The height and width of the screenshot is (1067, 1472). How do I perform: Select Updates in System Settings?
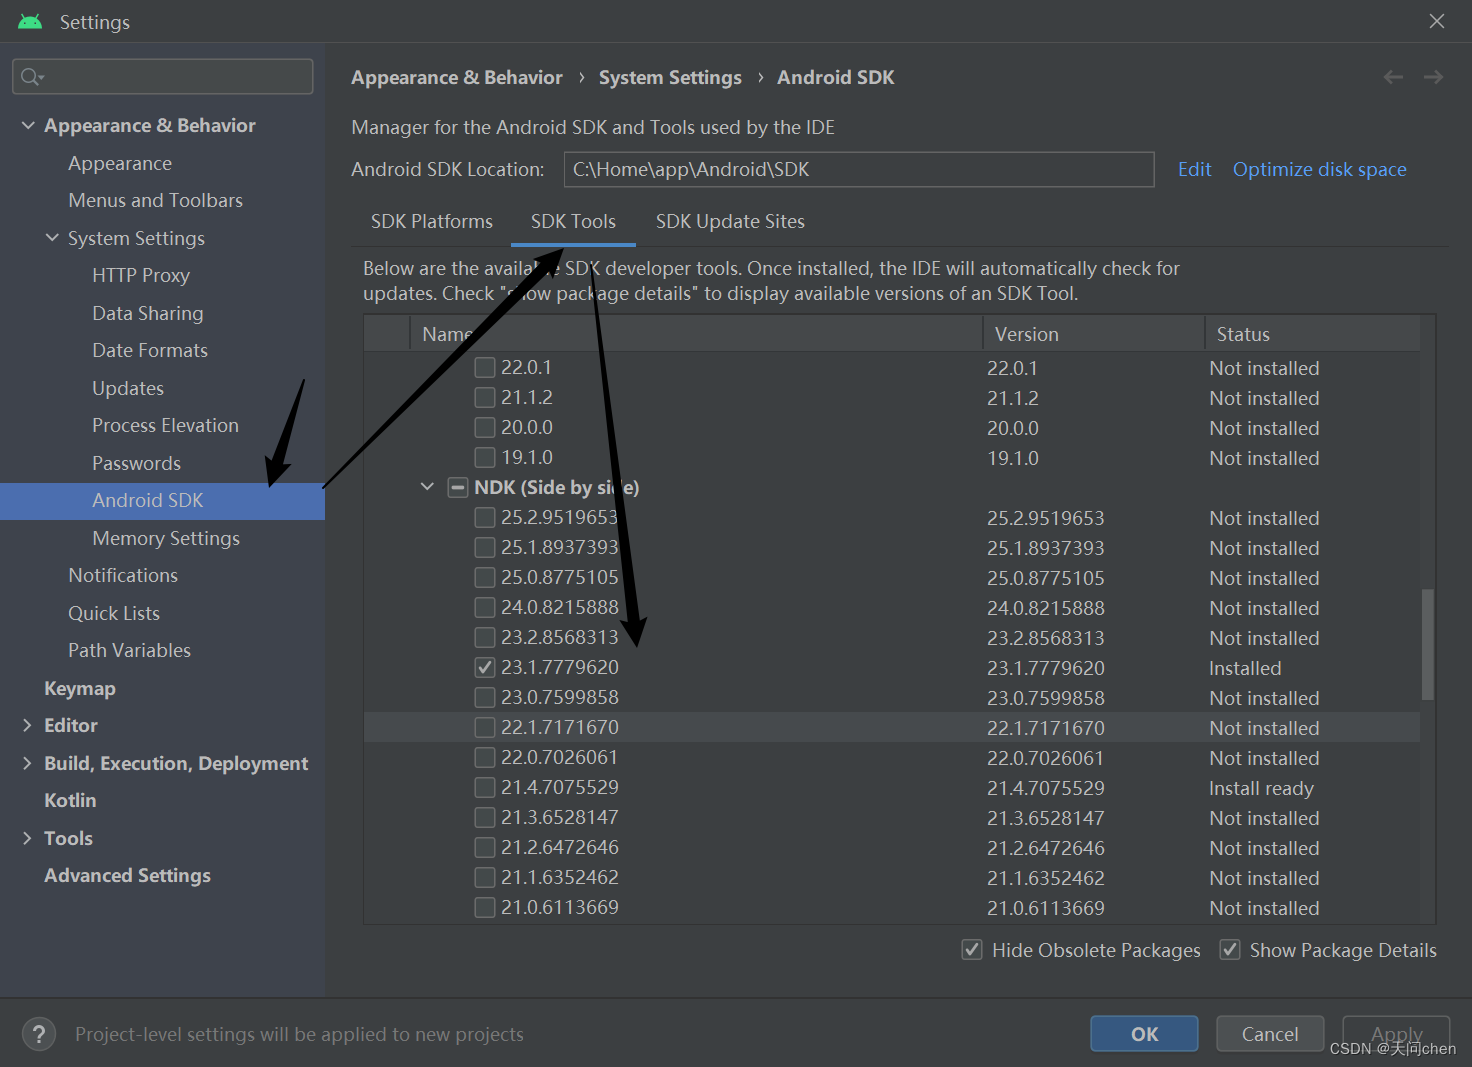click(x=128, y=388)
